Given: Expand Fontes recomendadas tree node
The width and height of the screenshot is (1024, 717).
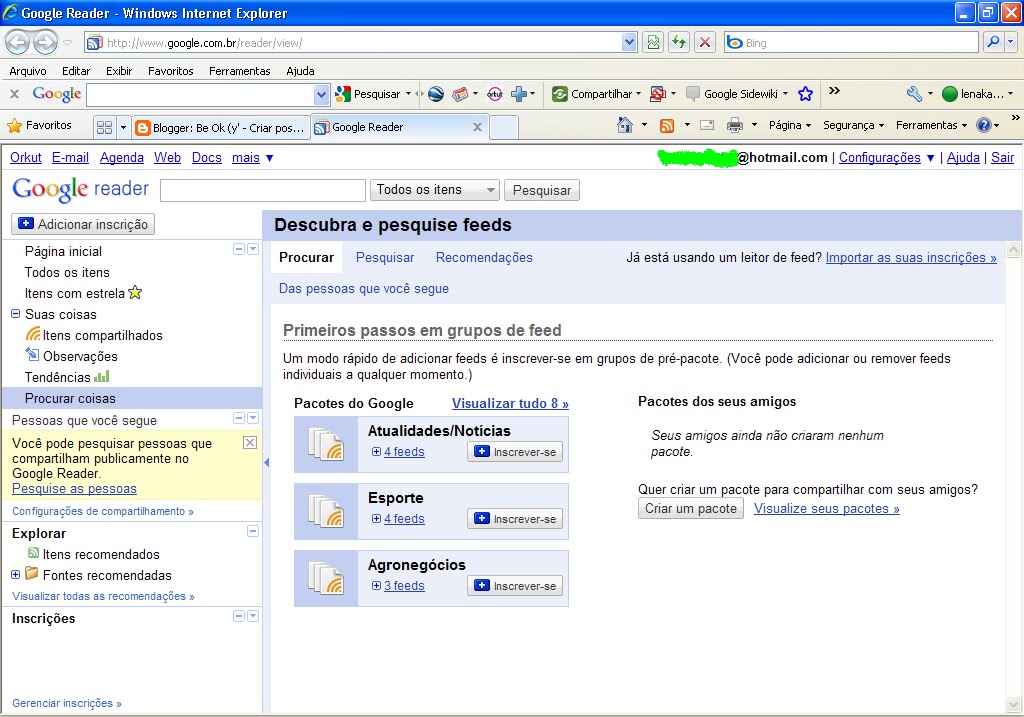Looking at the screenshot, I should pyautogui.click(x=16, y=575).
